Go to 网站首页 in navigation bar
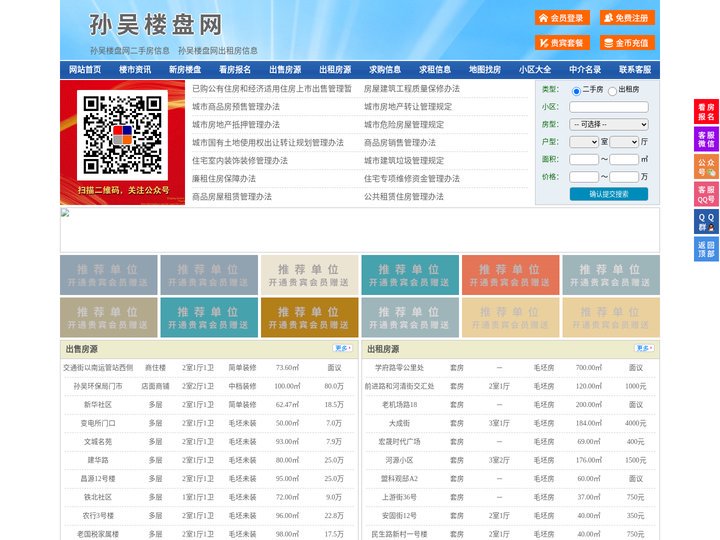The image size is (720, 540). pyautogui.click(x=85, y=70)
